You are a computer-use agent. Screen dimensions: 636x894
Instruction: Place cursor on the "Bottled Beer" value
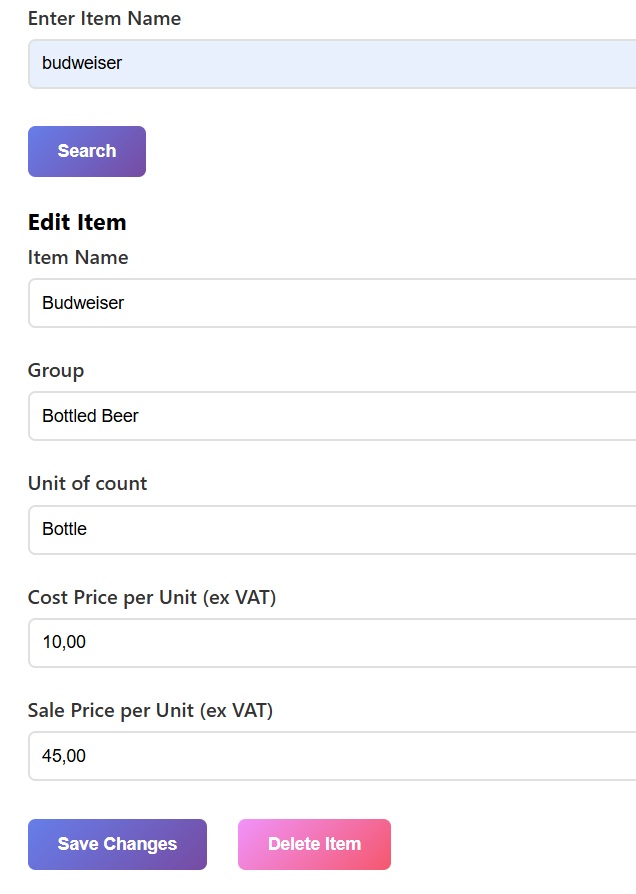click(x=90, y=416)
